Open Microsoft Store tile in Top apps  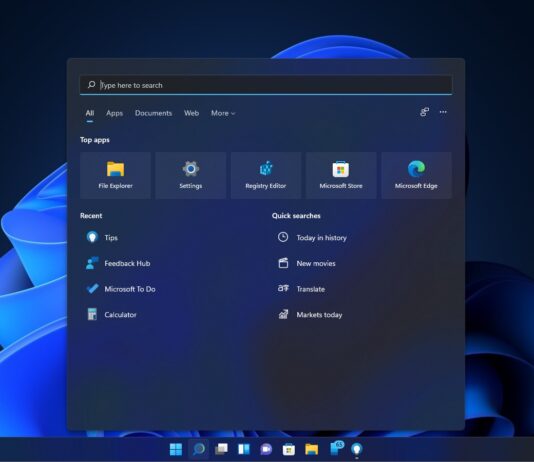(341, 175)
